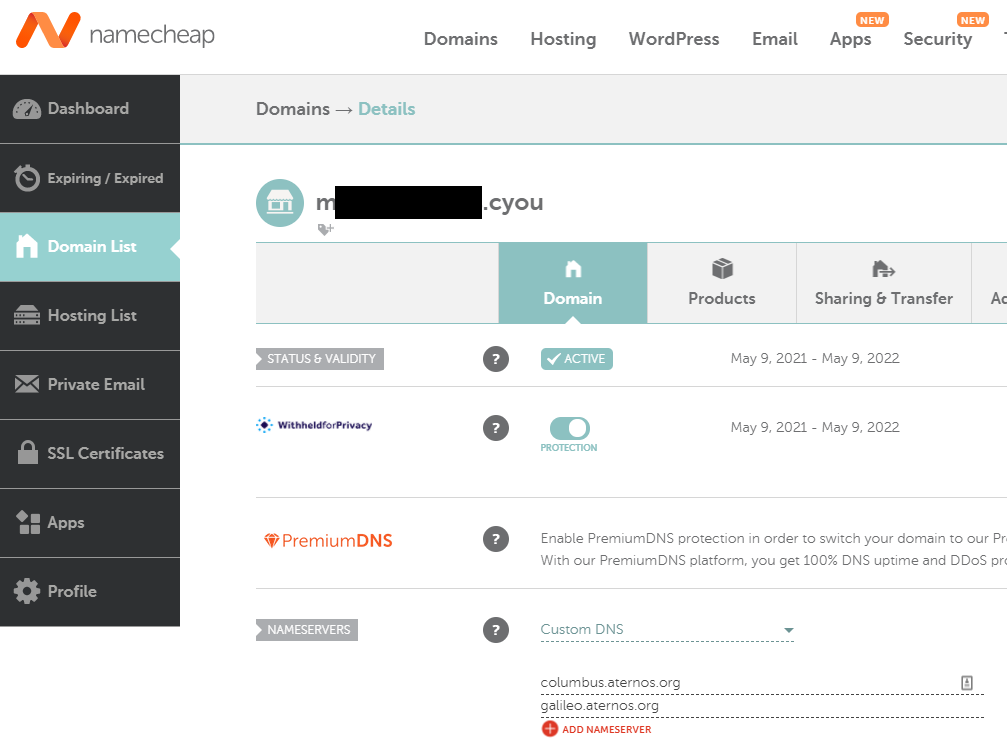Click the WithheldforPrivacy logo

pos(314,425)
